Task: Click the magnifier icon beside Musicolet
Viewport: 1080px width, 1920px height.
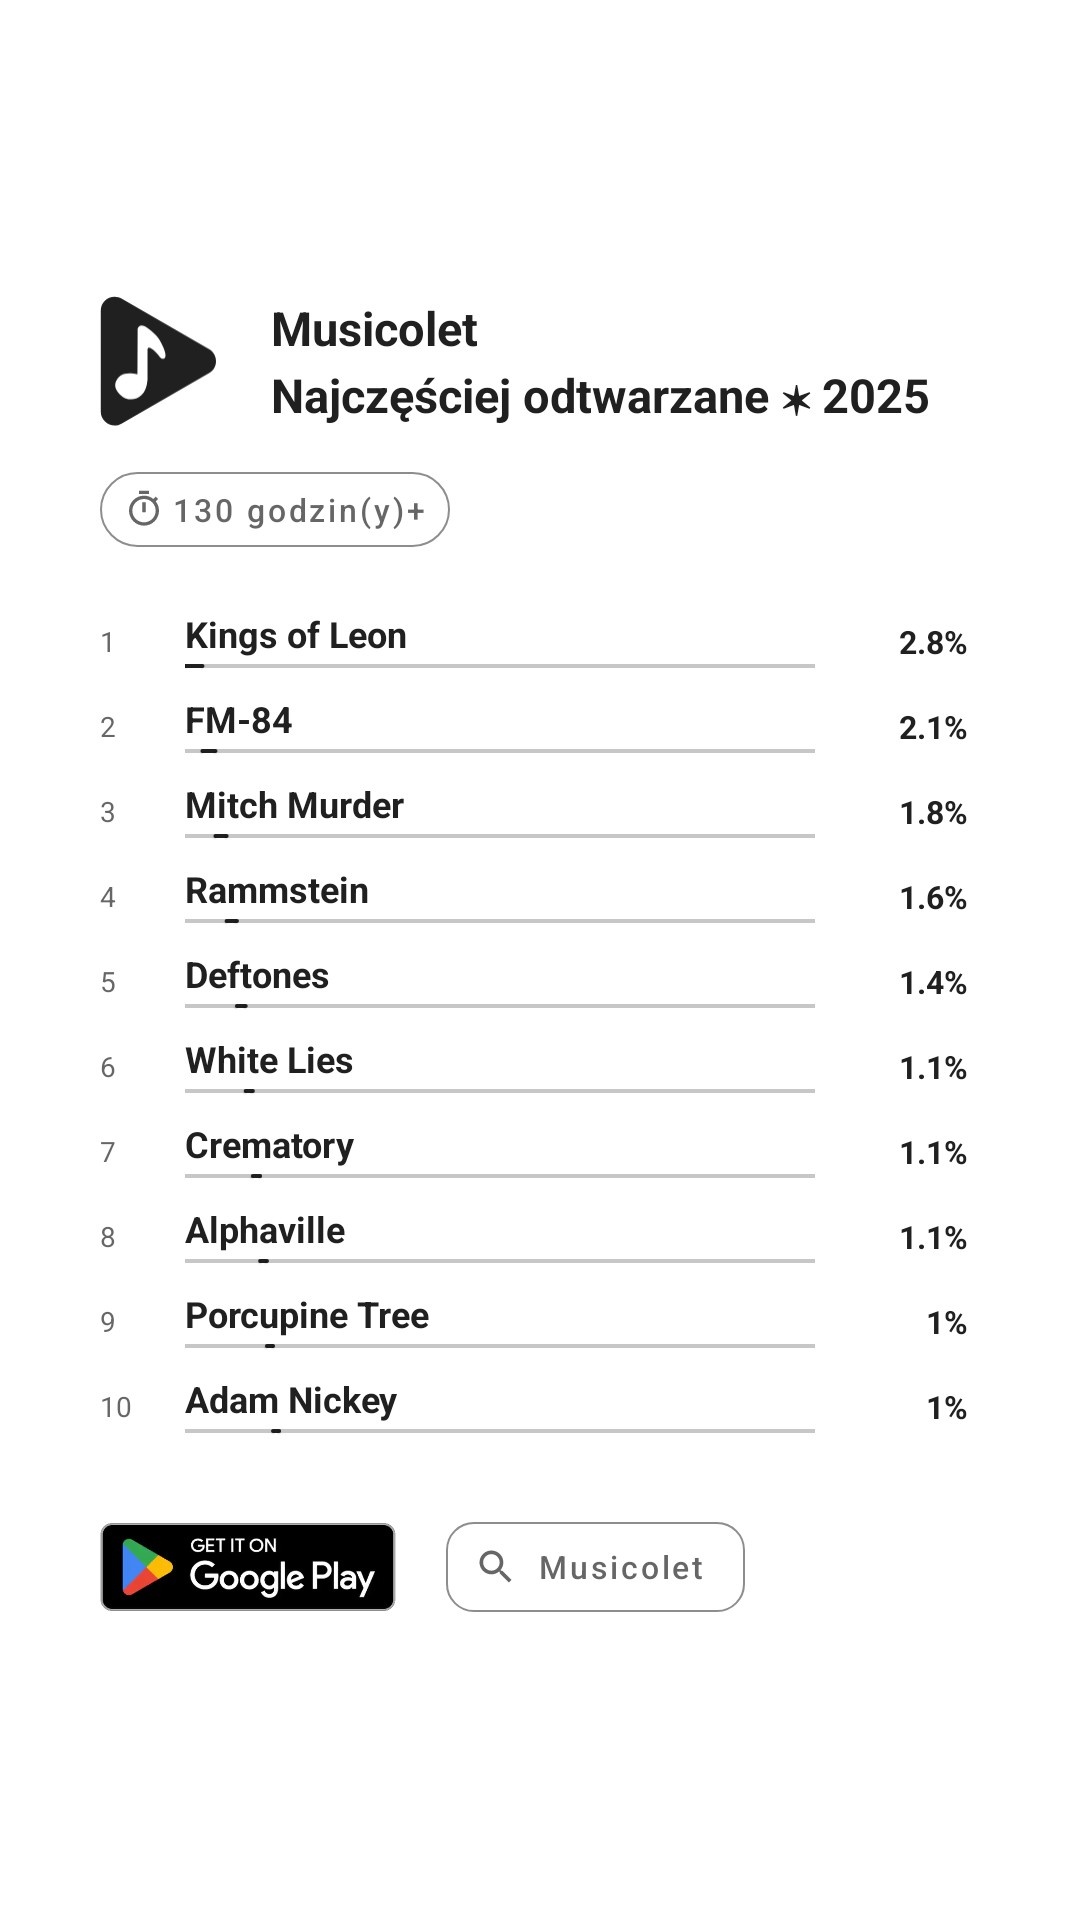Action: pos(495,1566)
